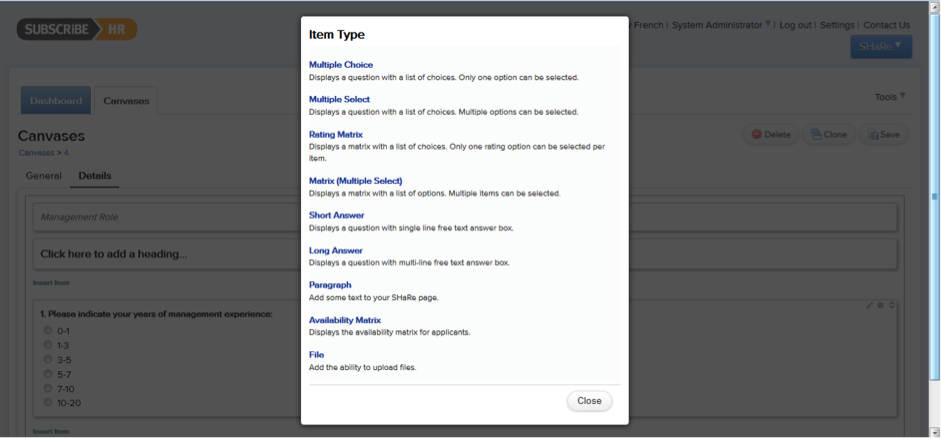Click the Clone canvas icon button
Image resolution: width=941 pixels, height=438 pixels.
828,134
